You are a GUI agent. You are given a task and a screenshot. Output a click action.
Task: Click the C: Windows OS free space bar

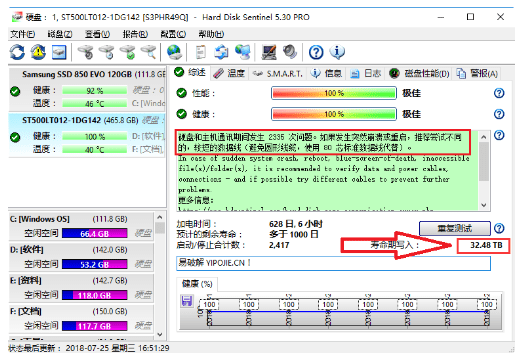tap(95, 234)
